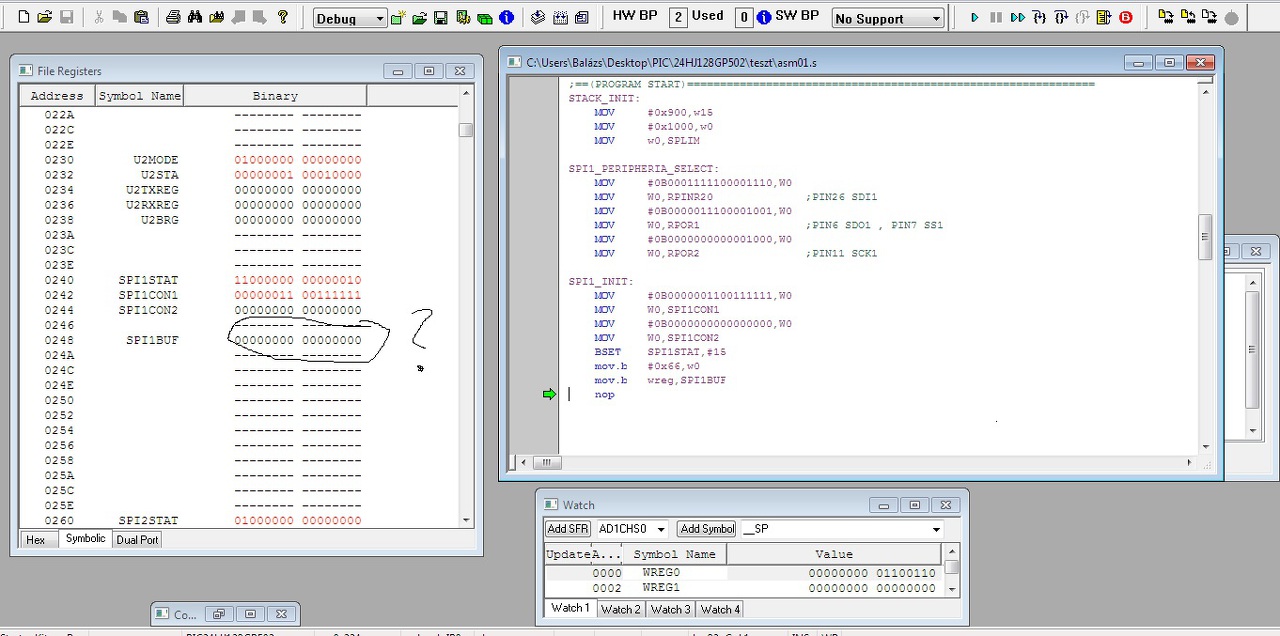Screen dimensions: 1280x636
Task: Open the No Support dropdown
Action: [936, 19]
